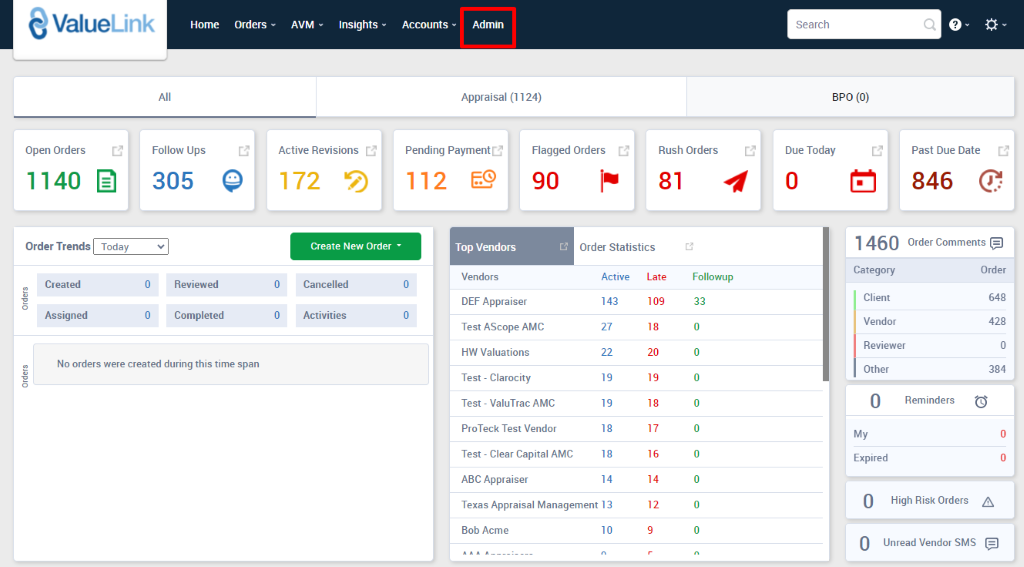
Task: Click the High Risk Orders warning triangle
Action: tap(988, 502)
